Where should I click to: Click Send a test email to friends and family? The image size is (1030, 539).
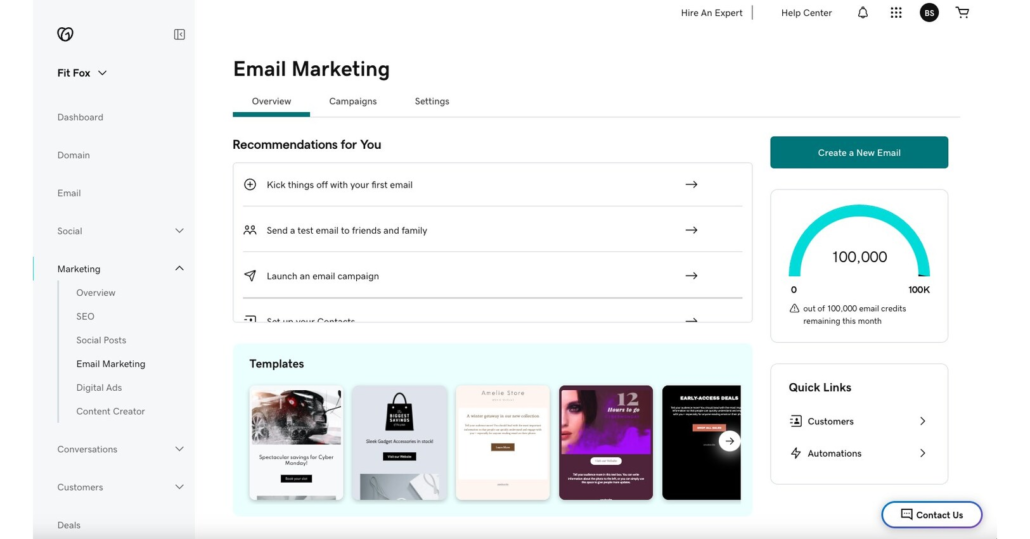tap(347, 230)
